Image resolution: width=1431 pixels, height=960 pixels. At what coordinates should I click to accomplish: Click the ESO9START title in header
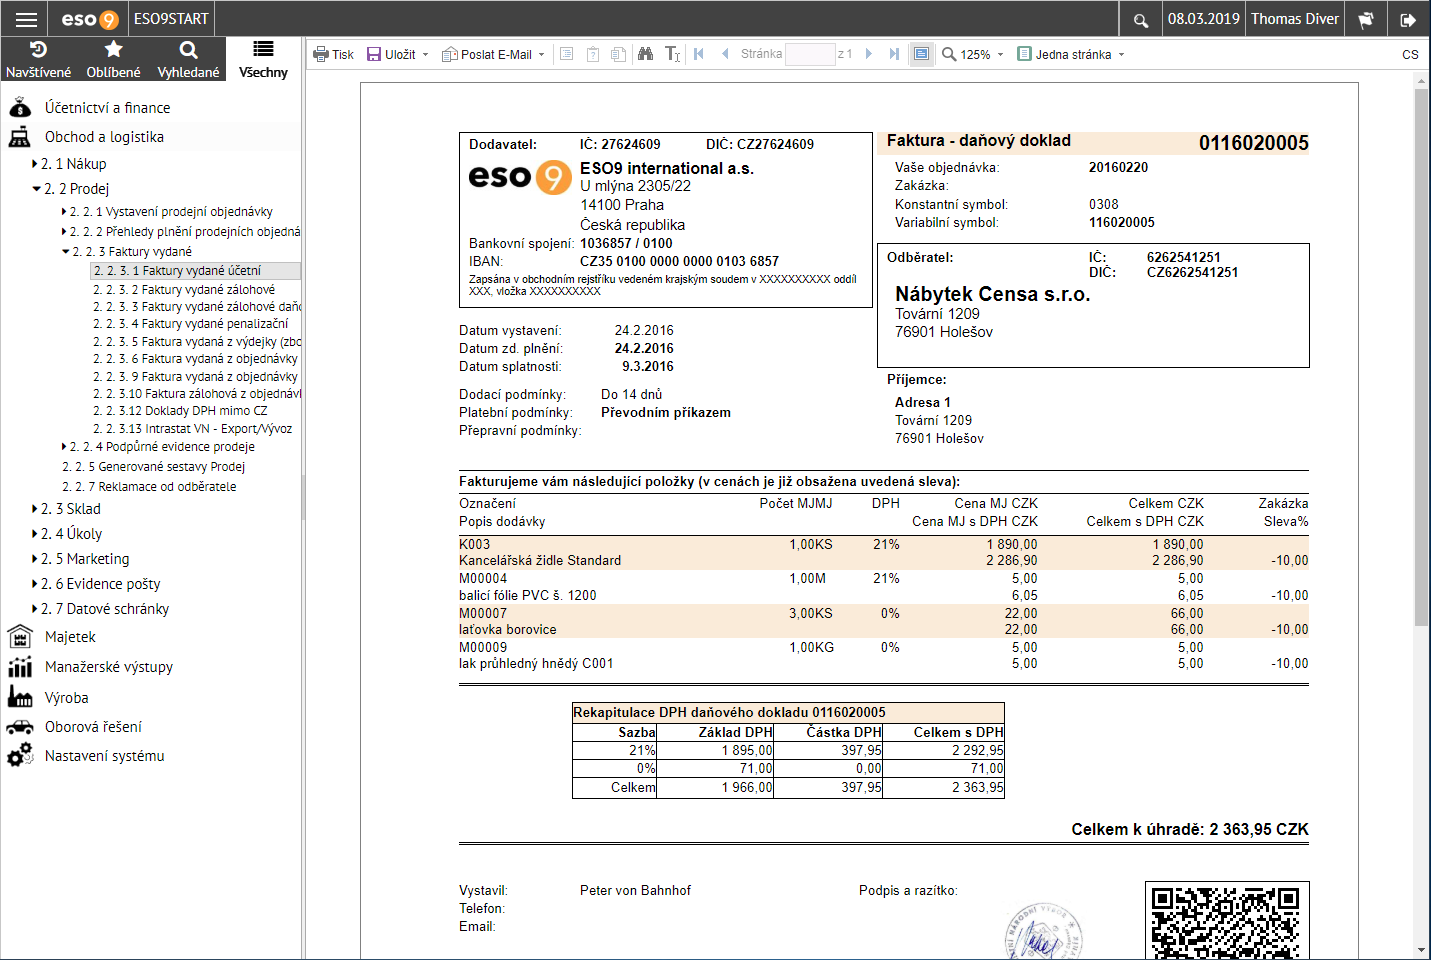coord(171,19)
